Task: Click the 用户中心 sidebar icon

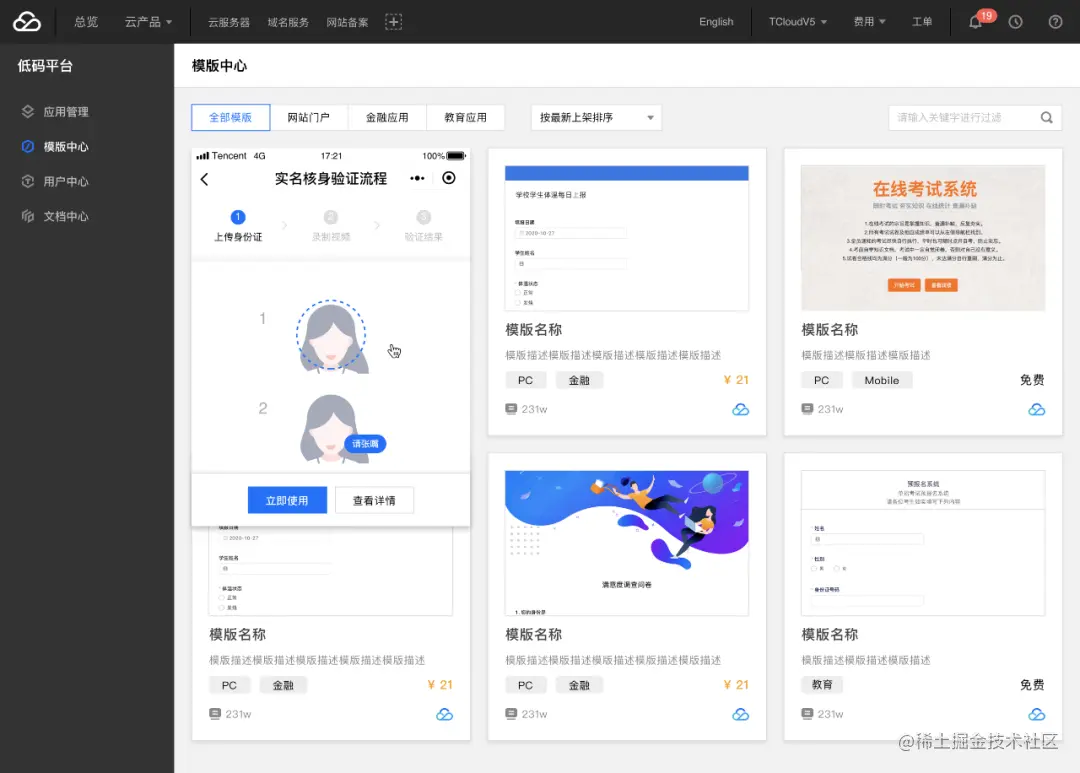Action: pyautogui.click(x=28, y=181)
